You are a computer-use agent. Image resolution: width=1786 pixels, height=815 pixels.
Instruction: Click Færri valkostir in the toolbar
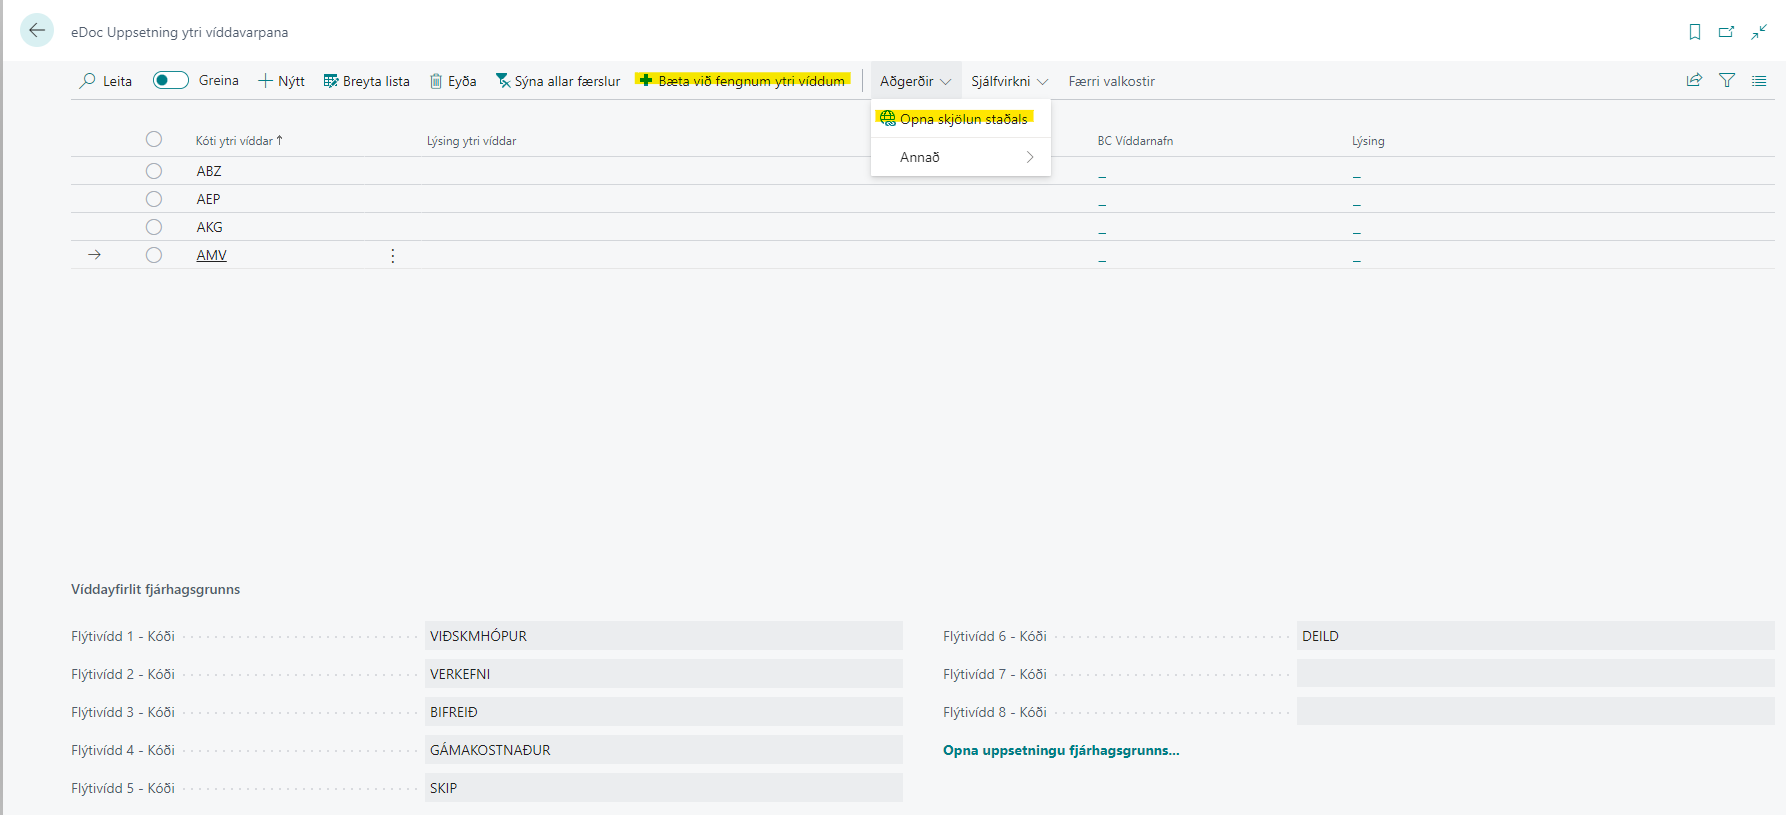pyautogui.click(x=1111, y=81)
